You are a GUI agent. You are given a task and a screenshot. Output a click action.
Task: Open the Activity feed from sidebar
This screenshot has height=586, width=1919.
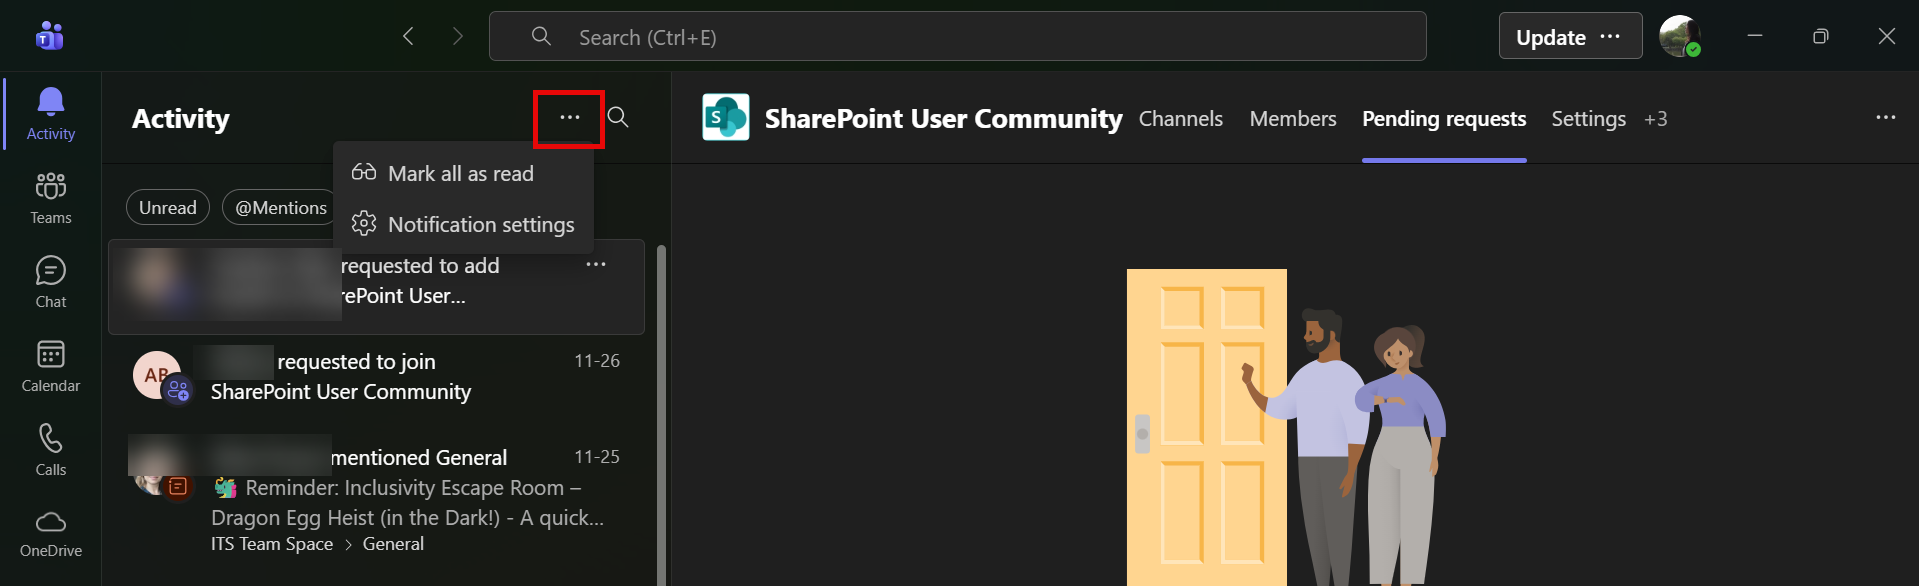pos(50,113)
